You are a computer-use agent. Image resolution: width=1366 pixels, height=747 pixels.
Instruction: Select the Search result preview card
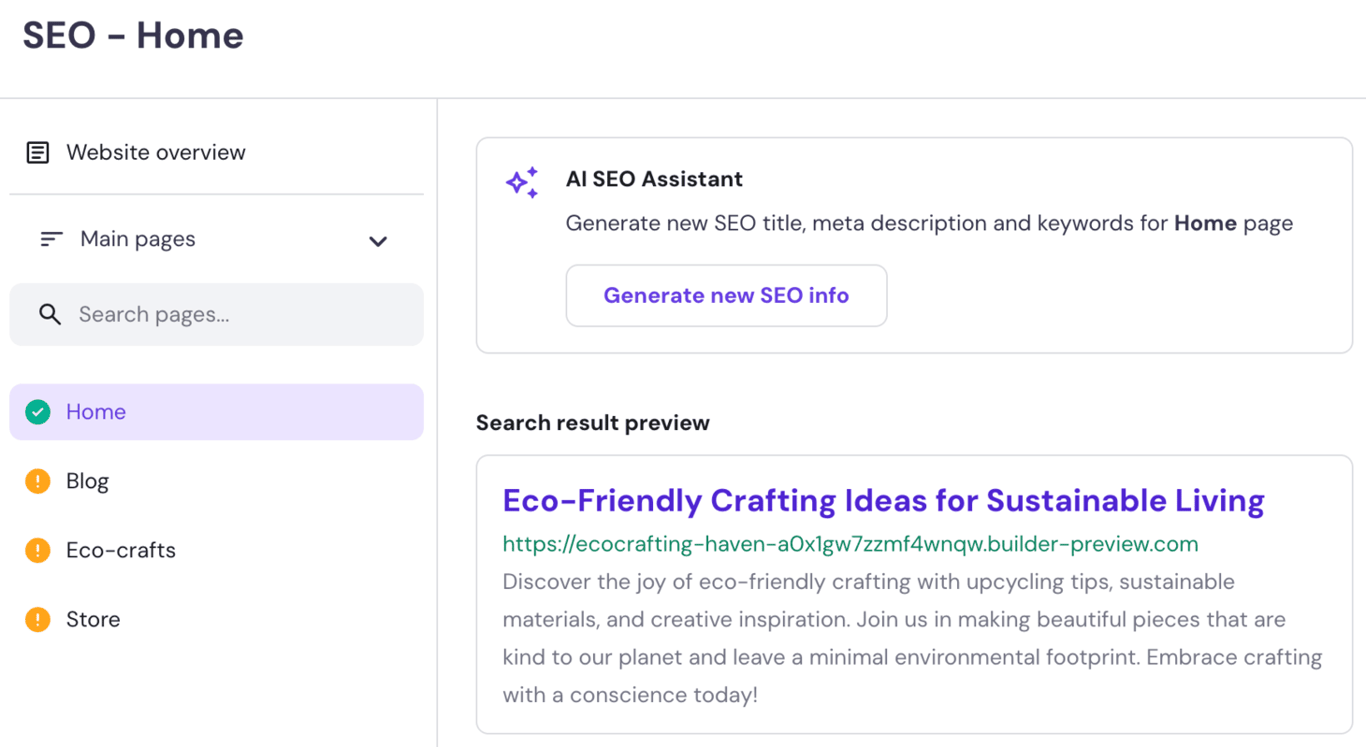[x=914, y=595]
